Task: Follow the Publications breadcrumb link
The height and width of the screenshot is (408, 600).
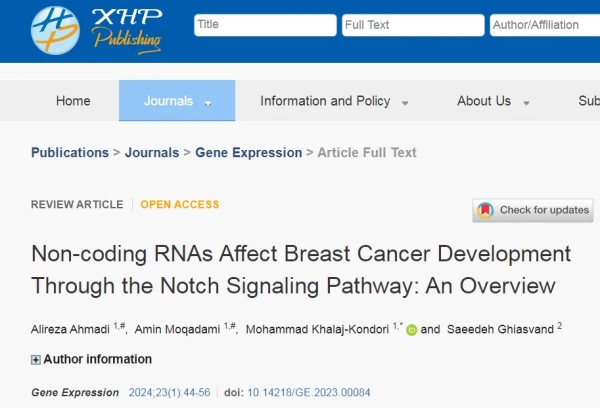Action: coord(70,153)
